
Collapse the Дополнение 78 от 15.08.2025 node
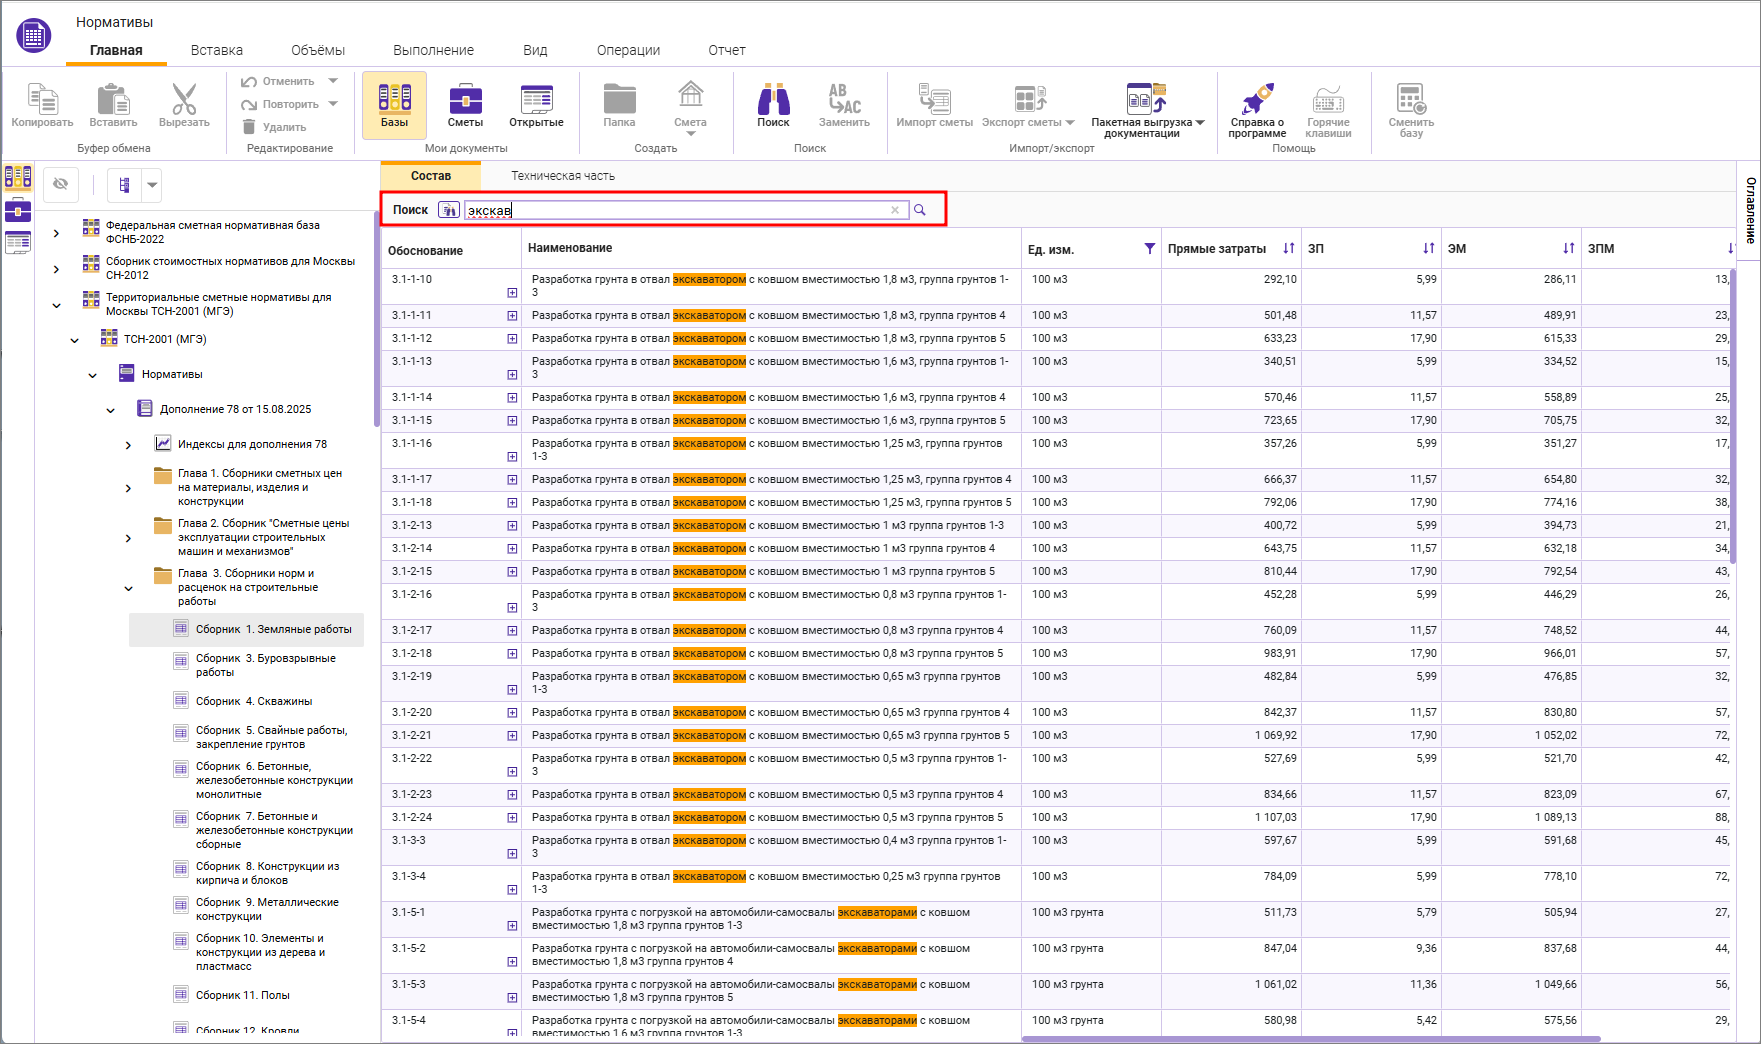(111, 410)
